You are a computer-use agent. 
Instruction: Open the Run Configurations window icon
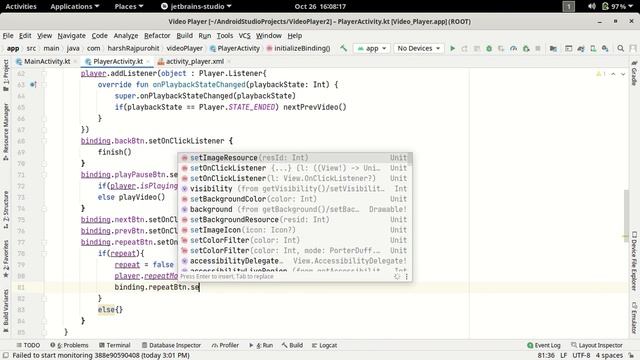569,48
